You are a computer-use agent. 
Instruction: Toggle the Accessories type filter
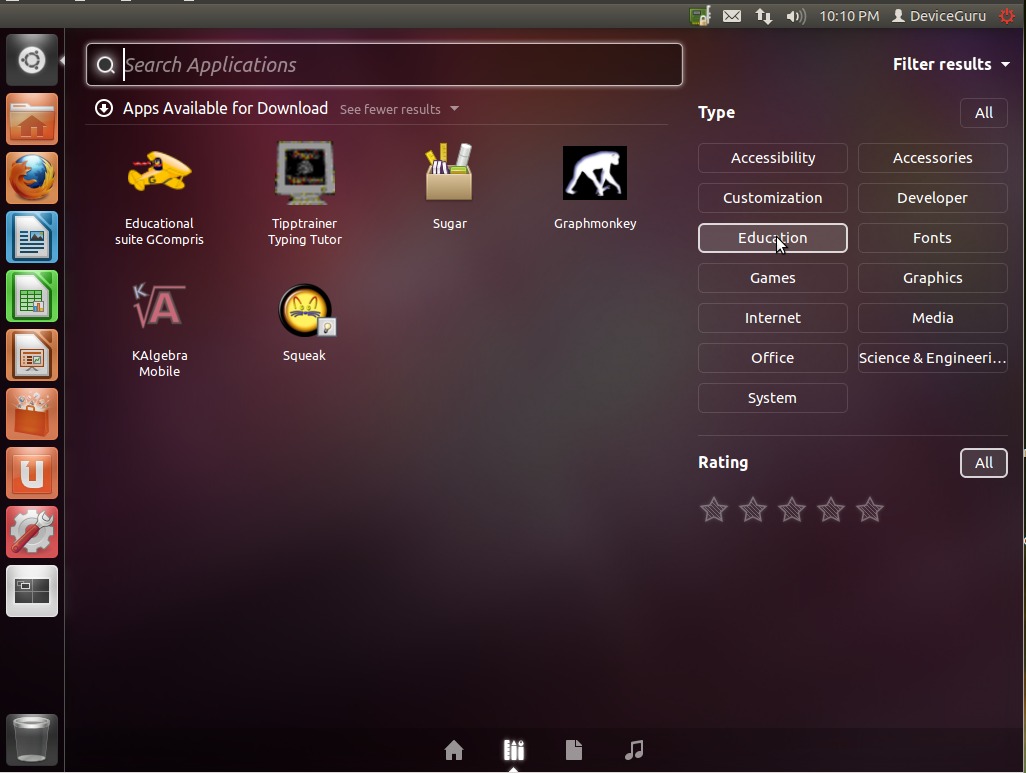pos(932,158)
